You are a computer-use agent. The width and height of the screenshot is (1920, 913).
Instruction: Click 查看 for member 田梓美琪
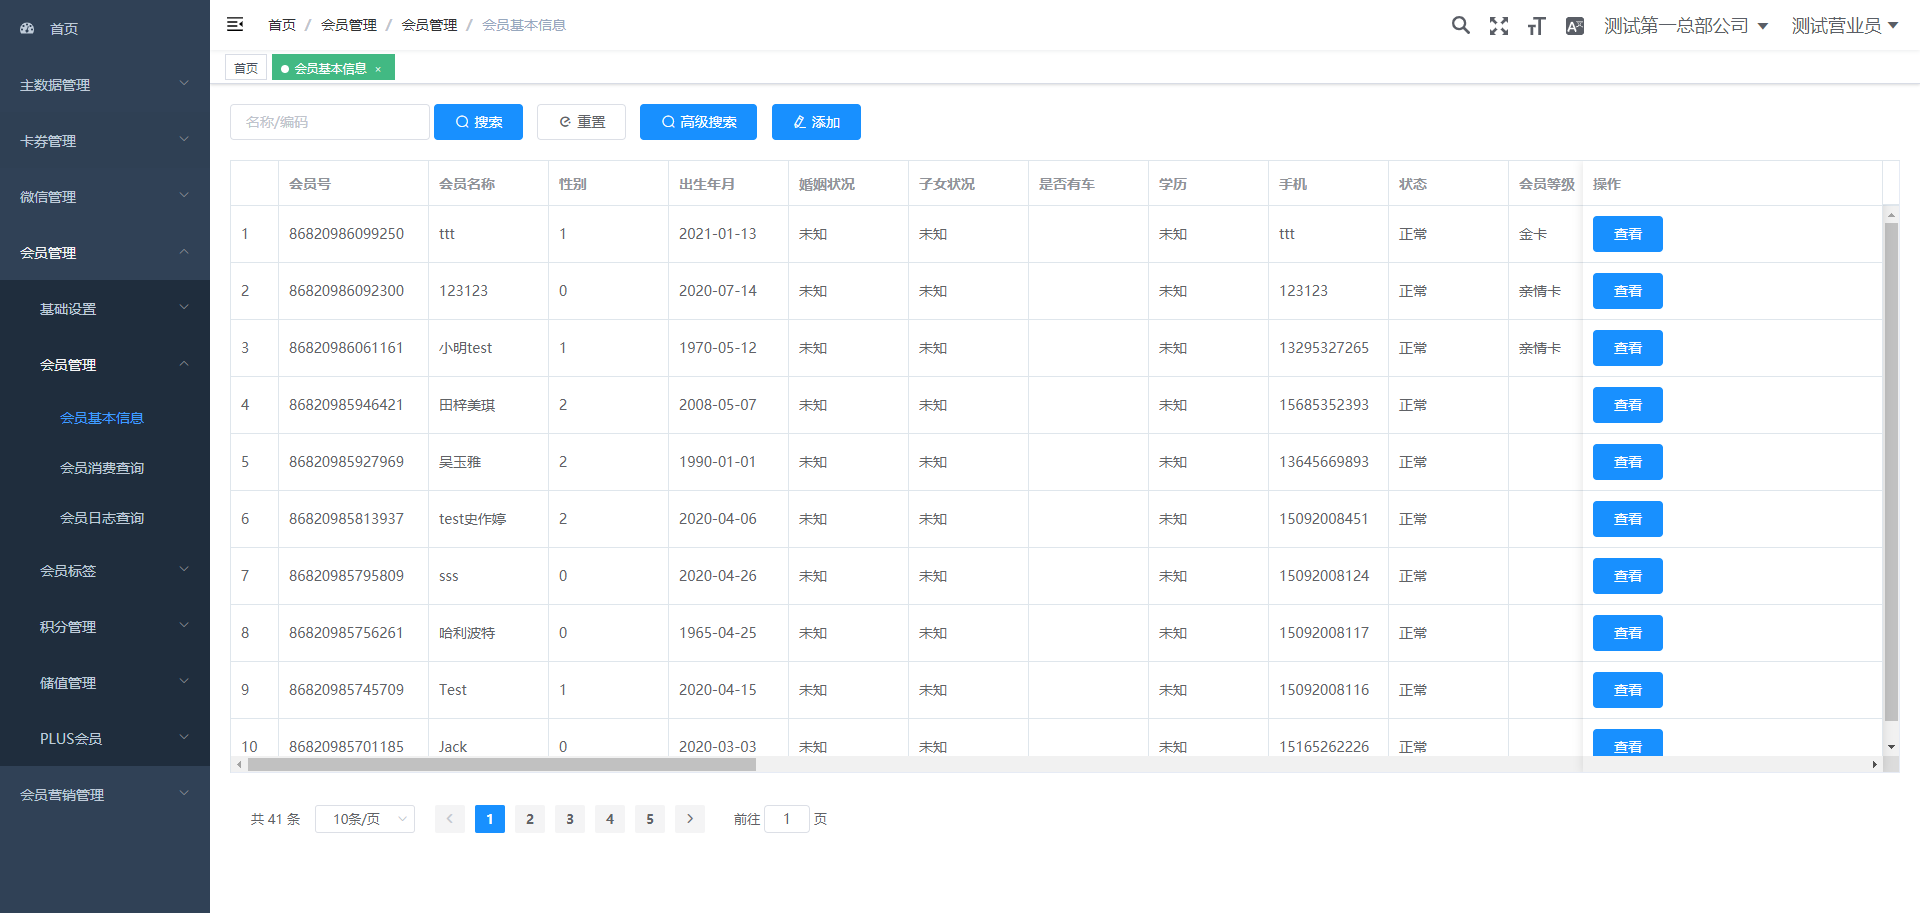[1628, 405]
